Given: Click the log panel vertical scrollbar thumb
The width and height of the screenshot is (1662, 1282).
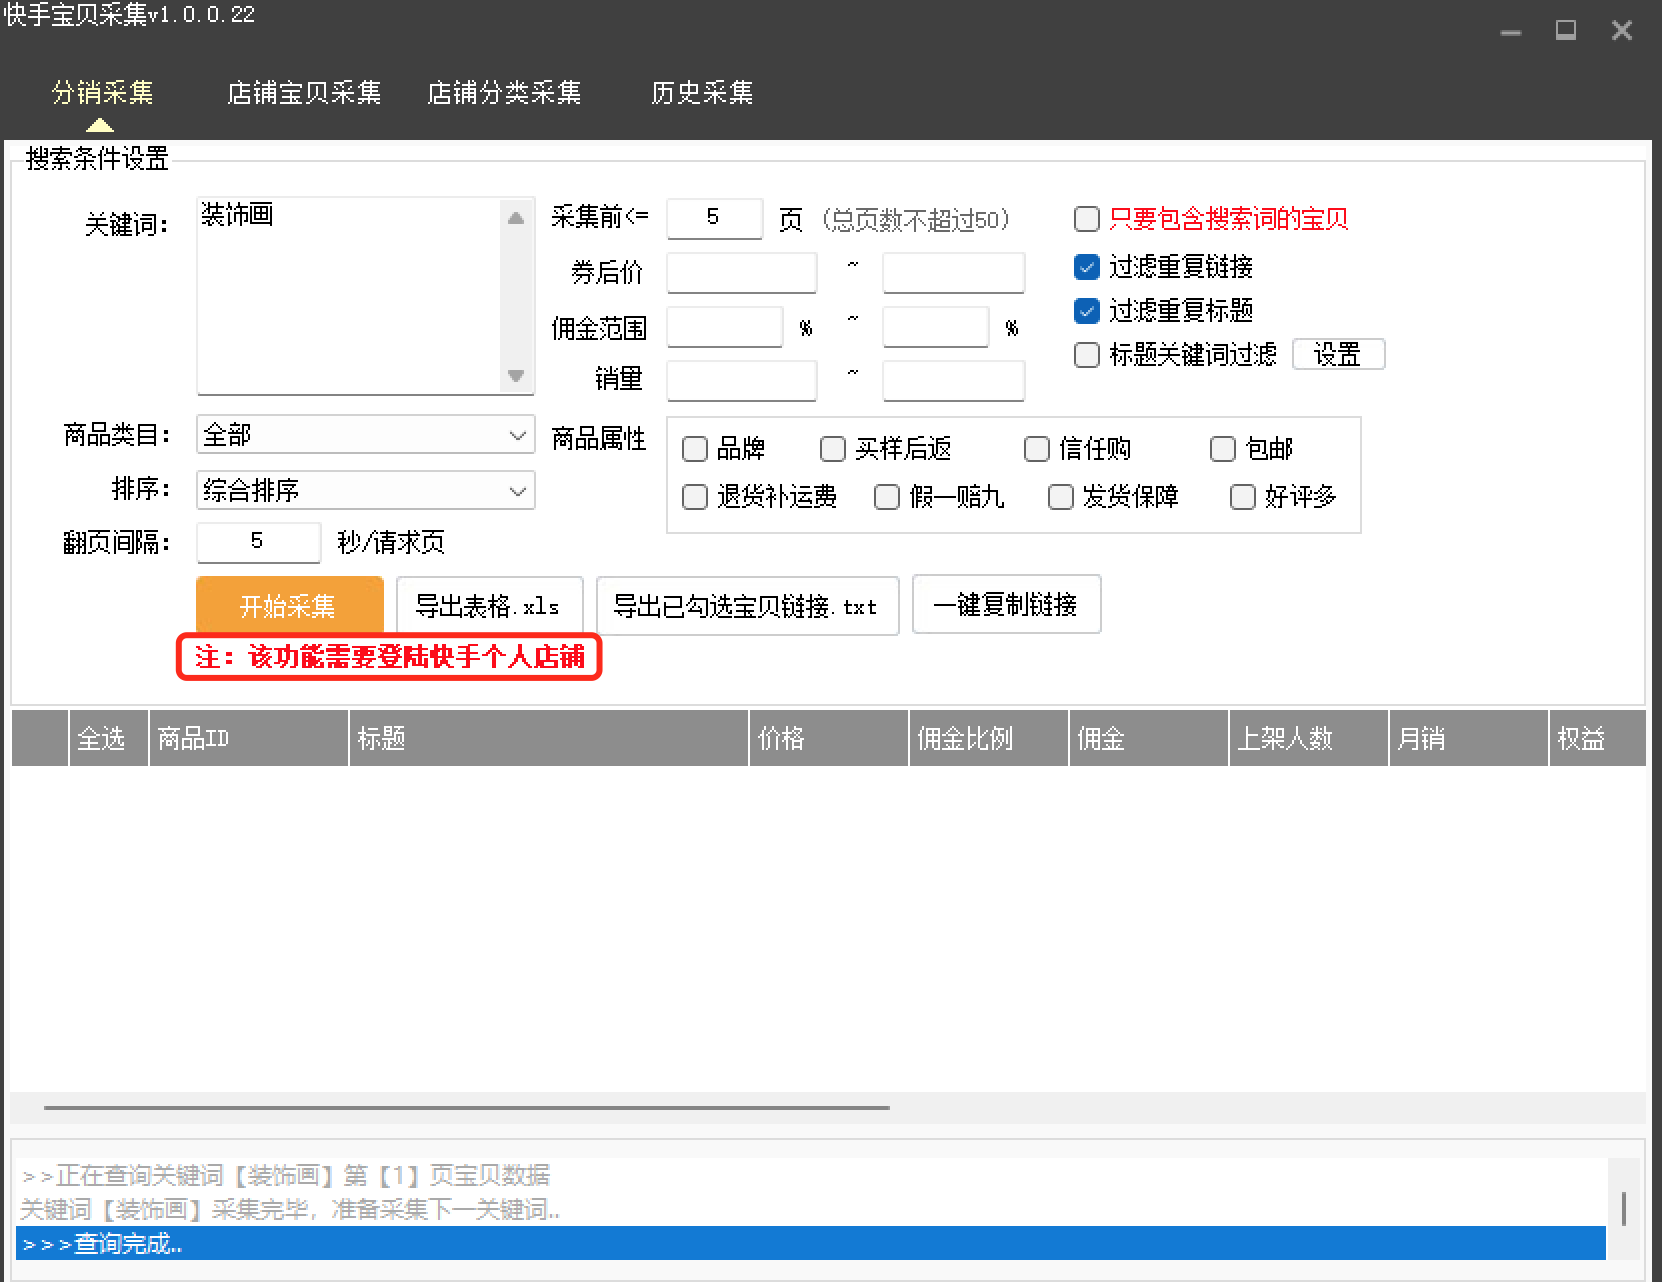Looking at the screenshot, I should coord(1623,1209).
